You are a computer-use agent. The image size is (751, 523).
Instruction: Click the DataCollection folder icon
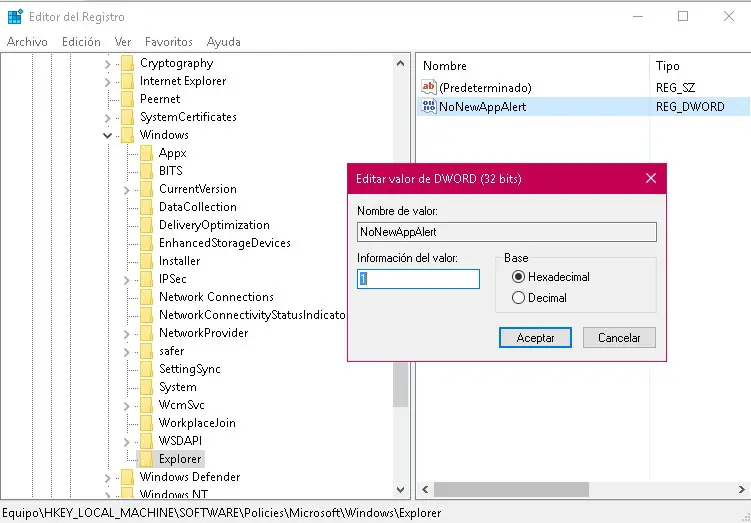(x=147, y=207)
